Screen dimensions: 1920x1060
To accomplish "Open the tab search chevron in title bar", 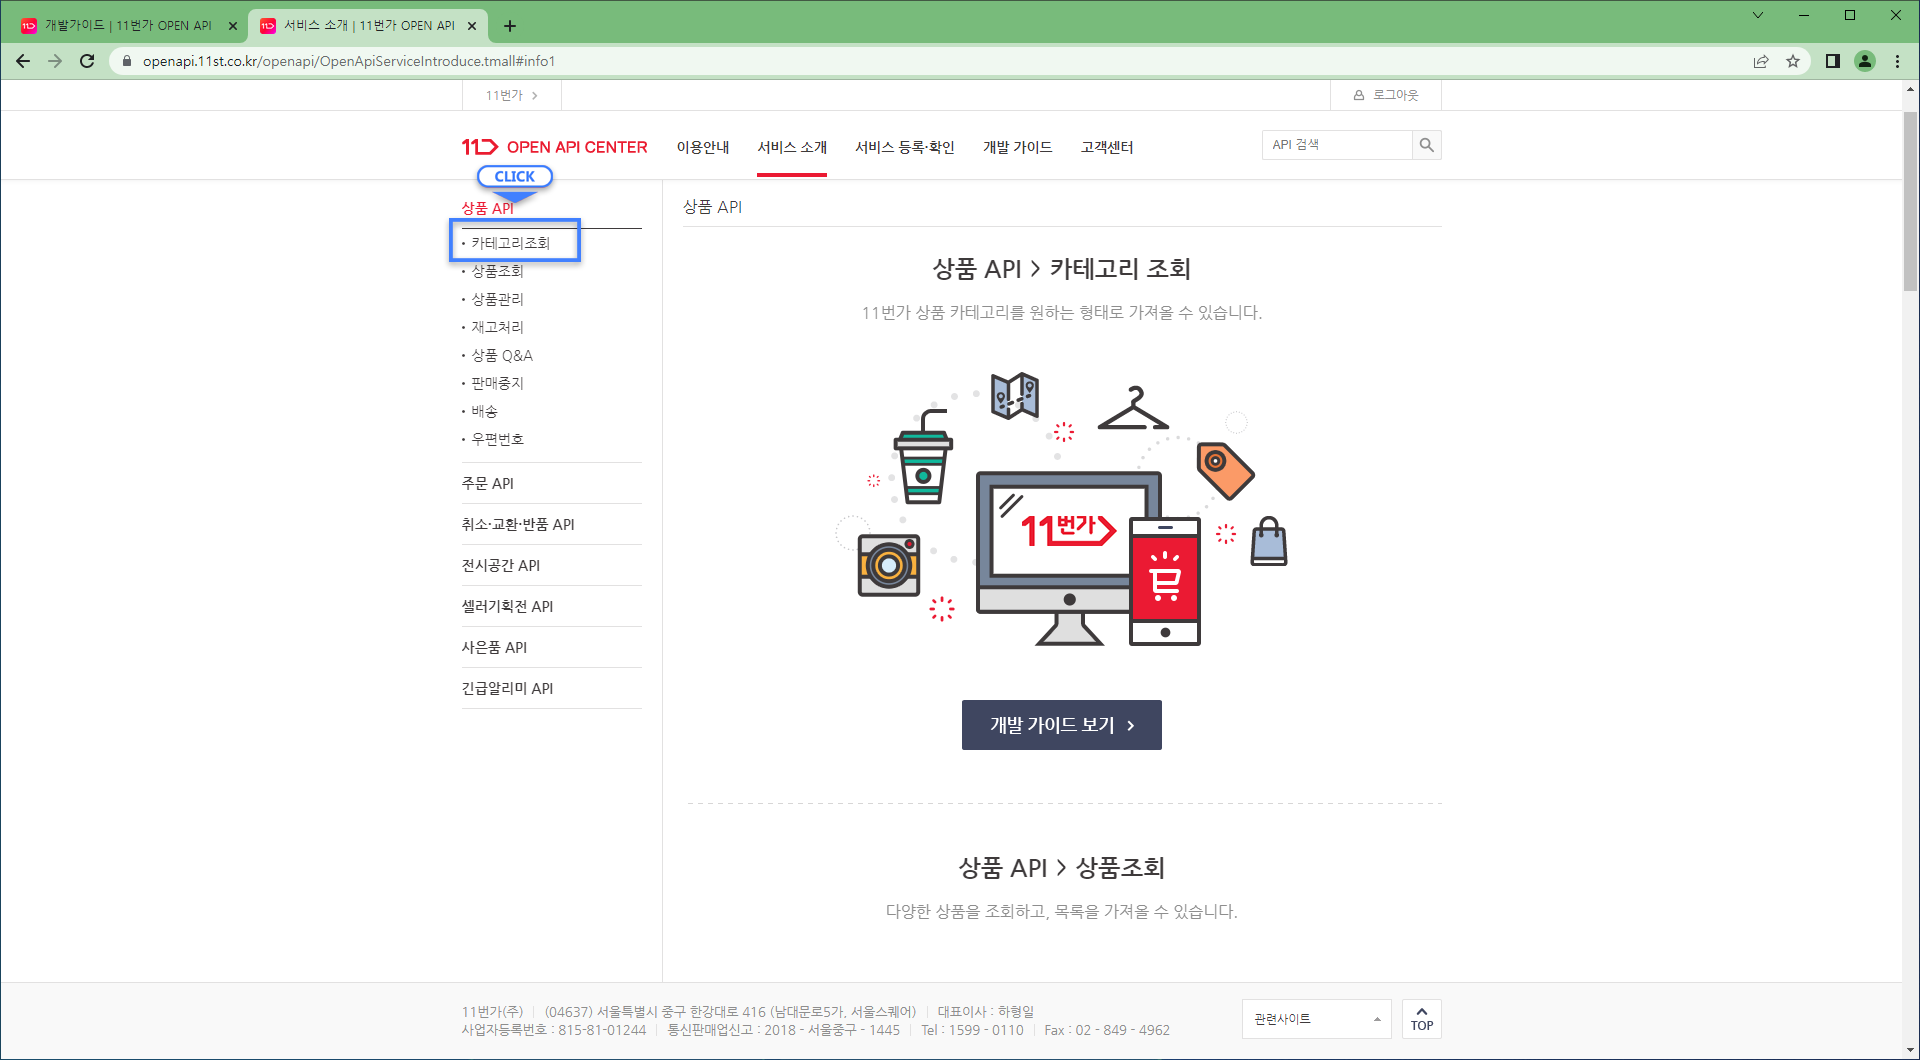I will pos(1757,15).
